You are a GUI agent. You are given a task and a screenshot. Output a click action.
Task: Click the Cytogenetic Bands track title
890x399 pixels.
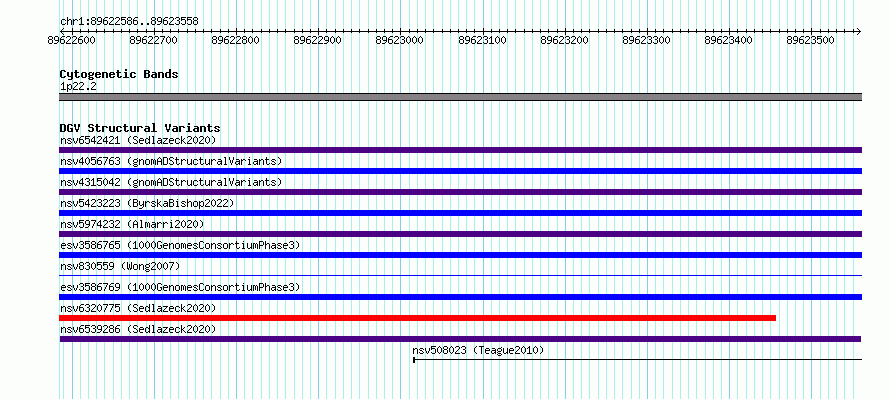click(119, 74)
